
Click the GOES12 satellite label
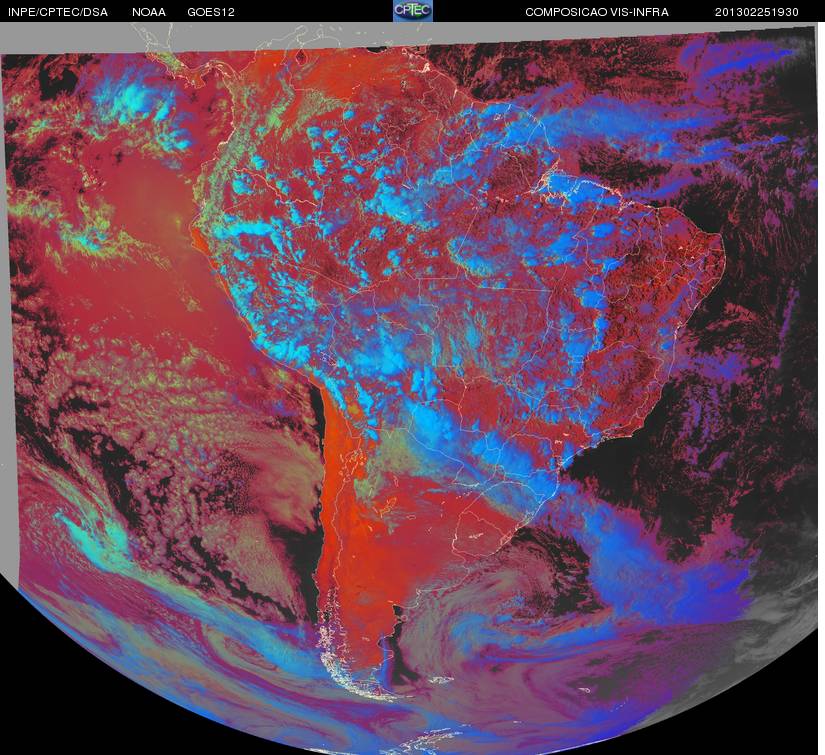click(x=211, y=12)
